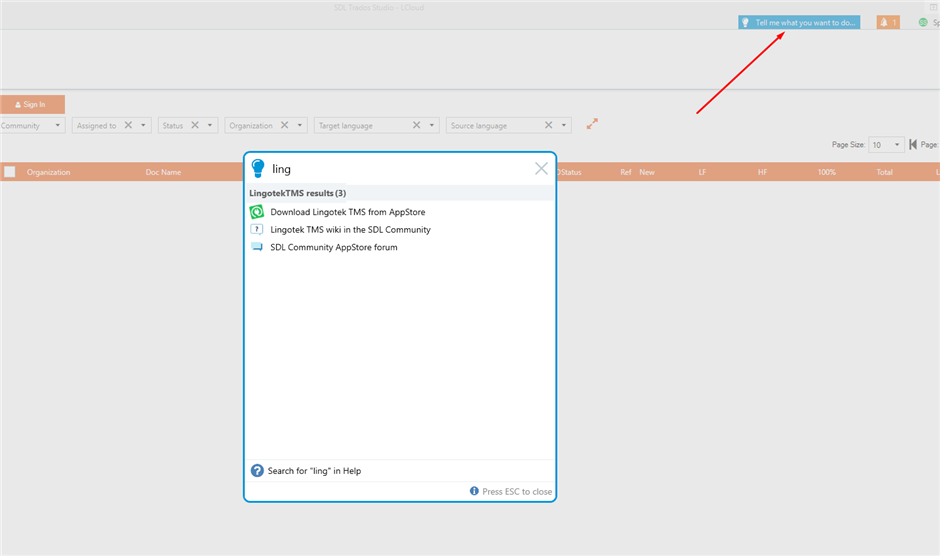This screenshot has height=556, width=940.
Task: Click the Total column header
Action: pos(884,172)
